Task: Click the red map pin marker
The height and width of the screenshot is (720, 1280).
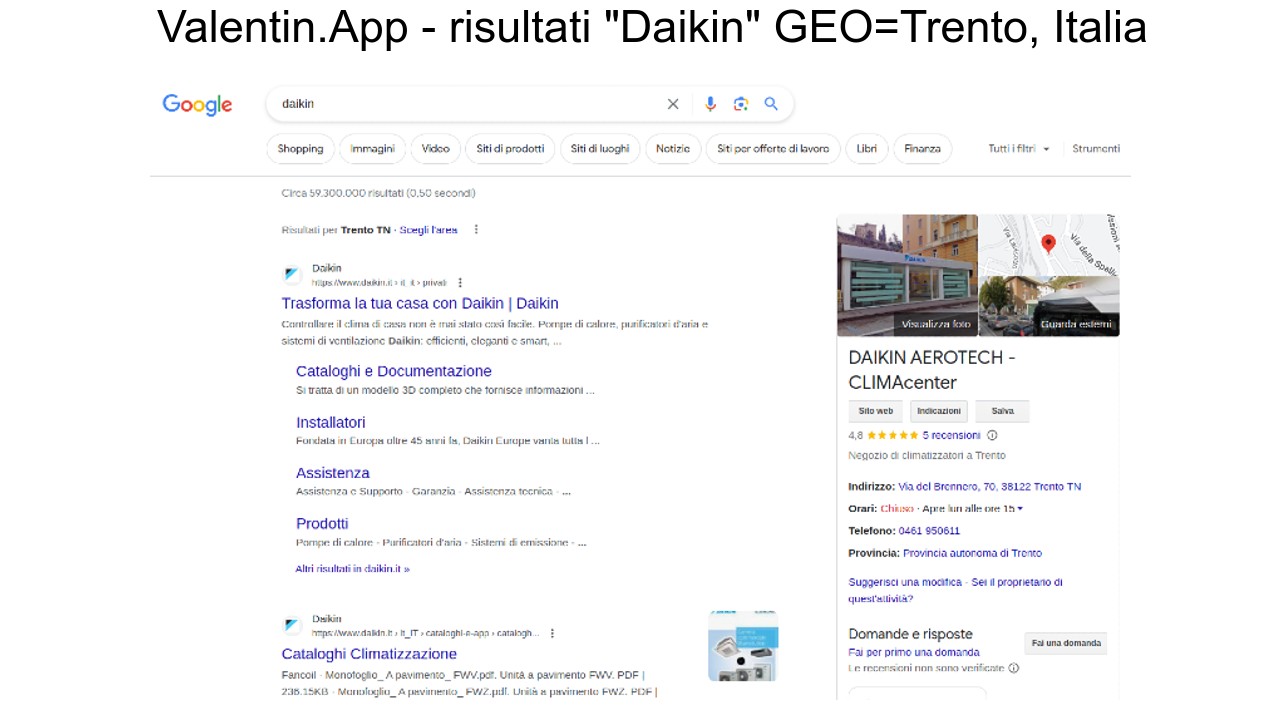Action: [1048, 243]
